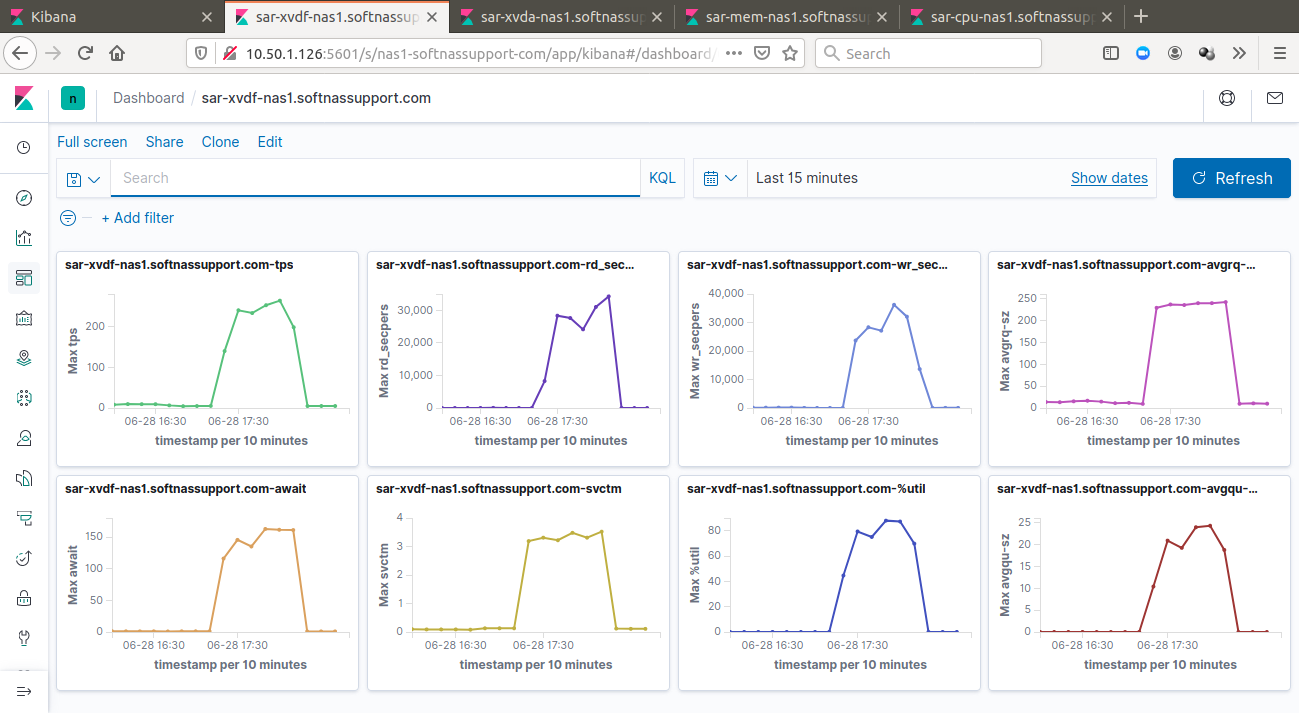The width and height of the screenshot is (1299, 713).
Task: Click the Kibana help menu lifebuoy icon
Action: click(1226, 98)
